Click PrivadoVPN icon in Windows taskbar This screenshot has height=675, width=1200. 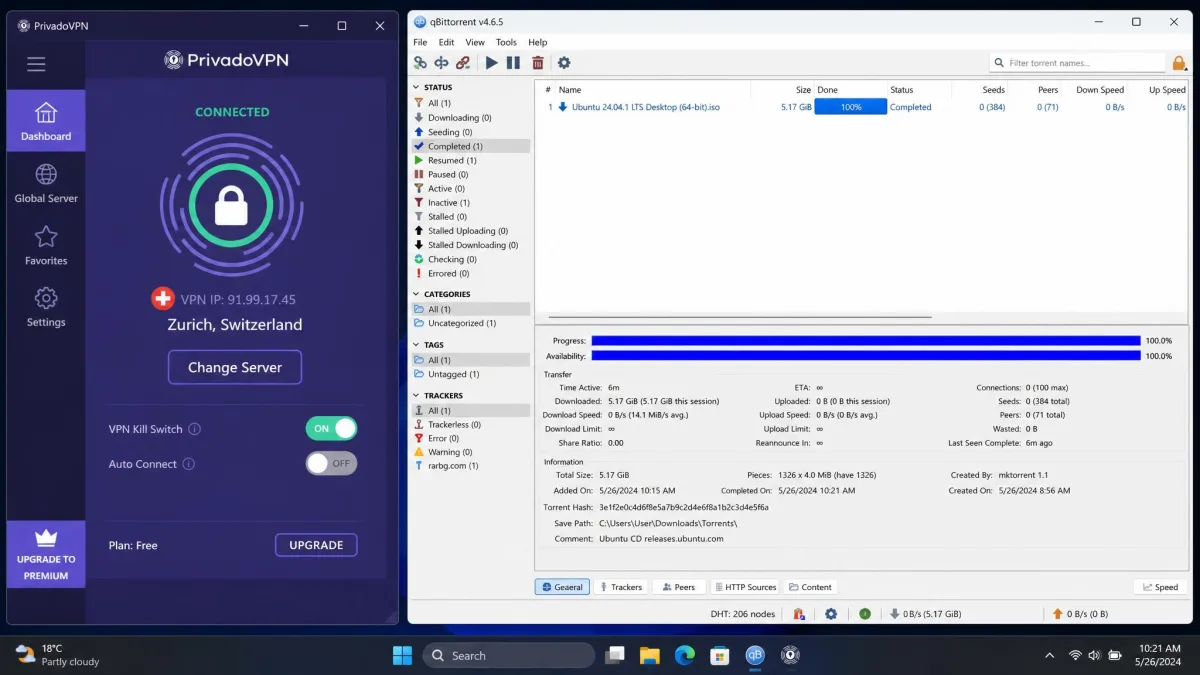pos(790,655)
